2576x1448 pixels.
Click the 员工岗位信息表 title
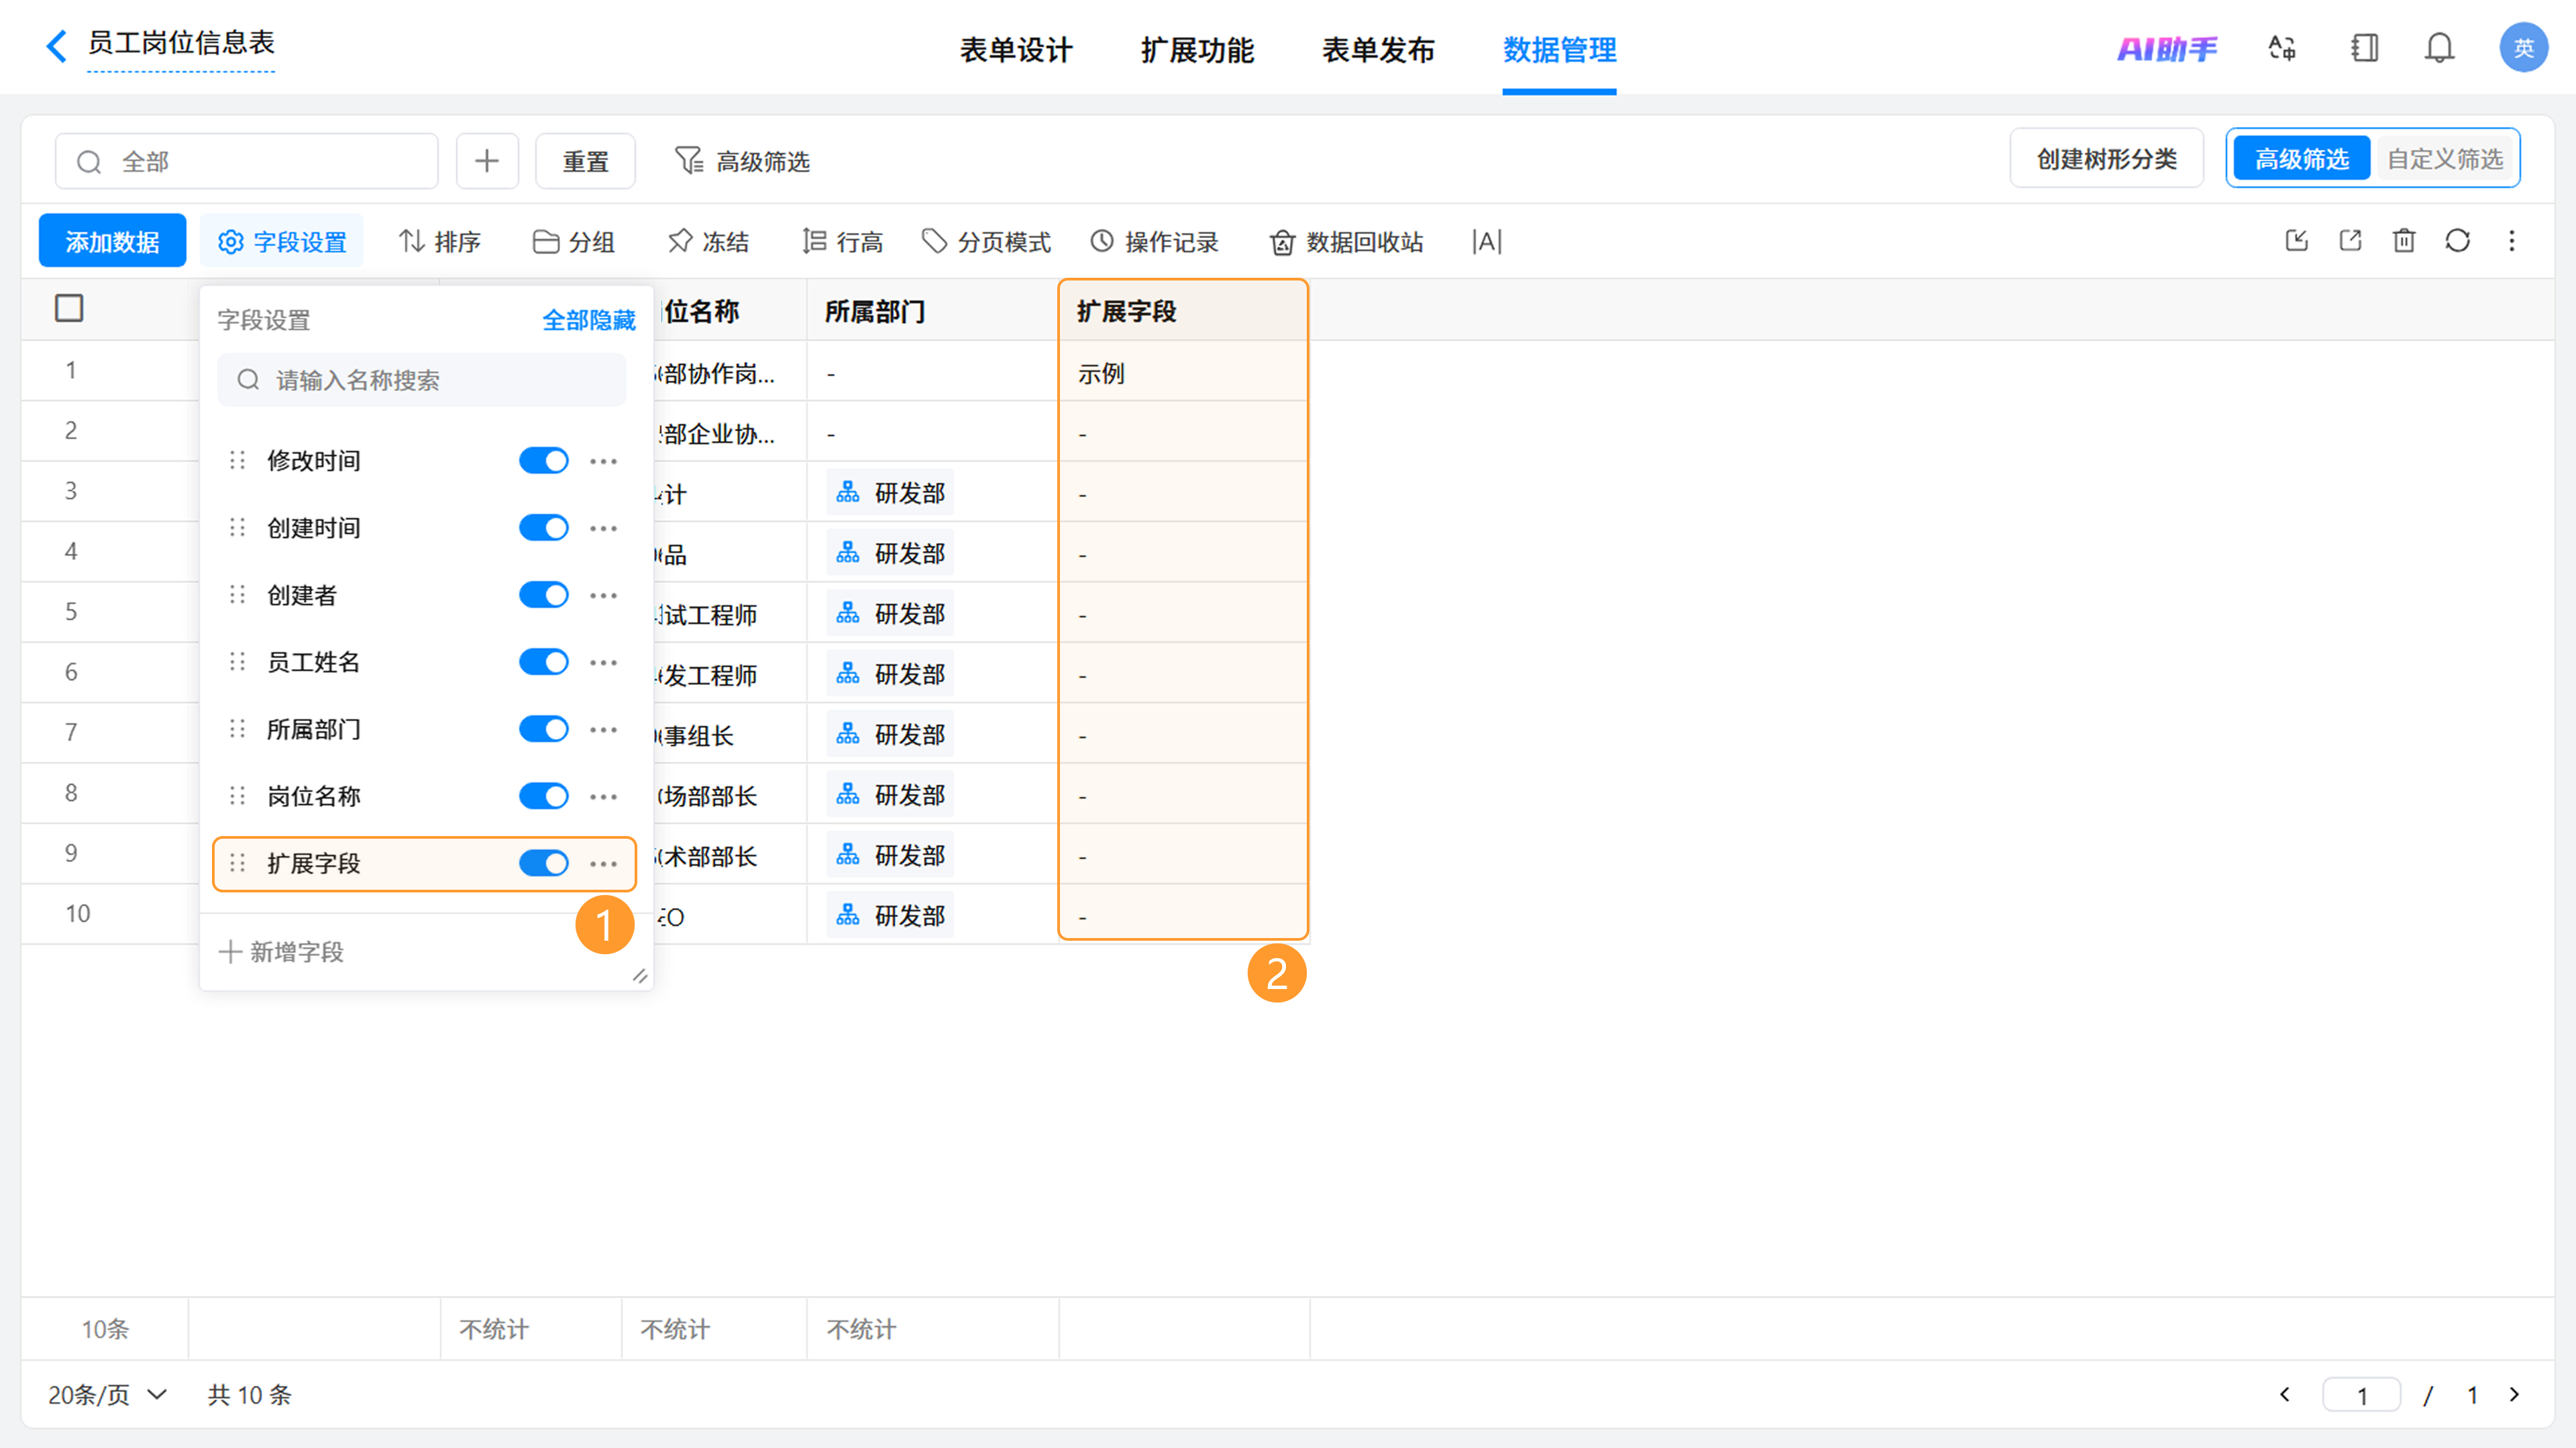pyautogui.click(x=181, y=43)
